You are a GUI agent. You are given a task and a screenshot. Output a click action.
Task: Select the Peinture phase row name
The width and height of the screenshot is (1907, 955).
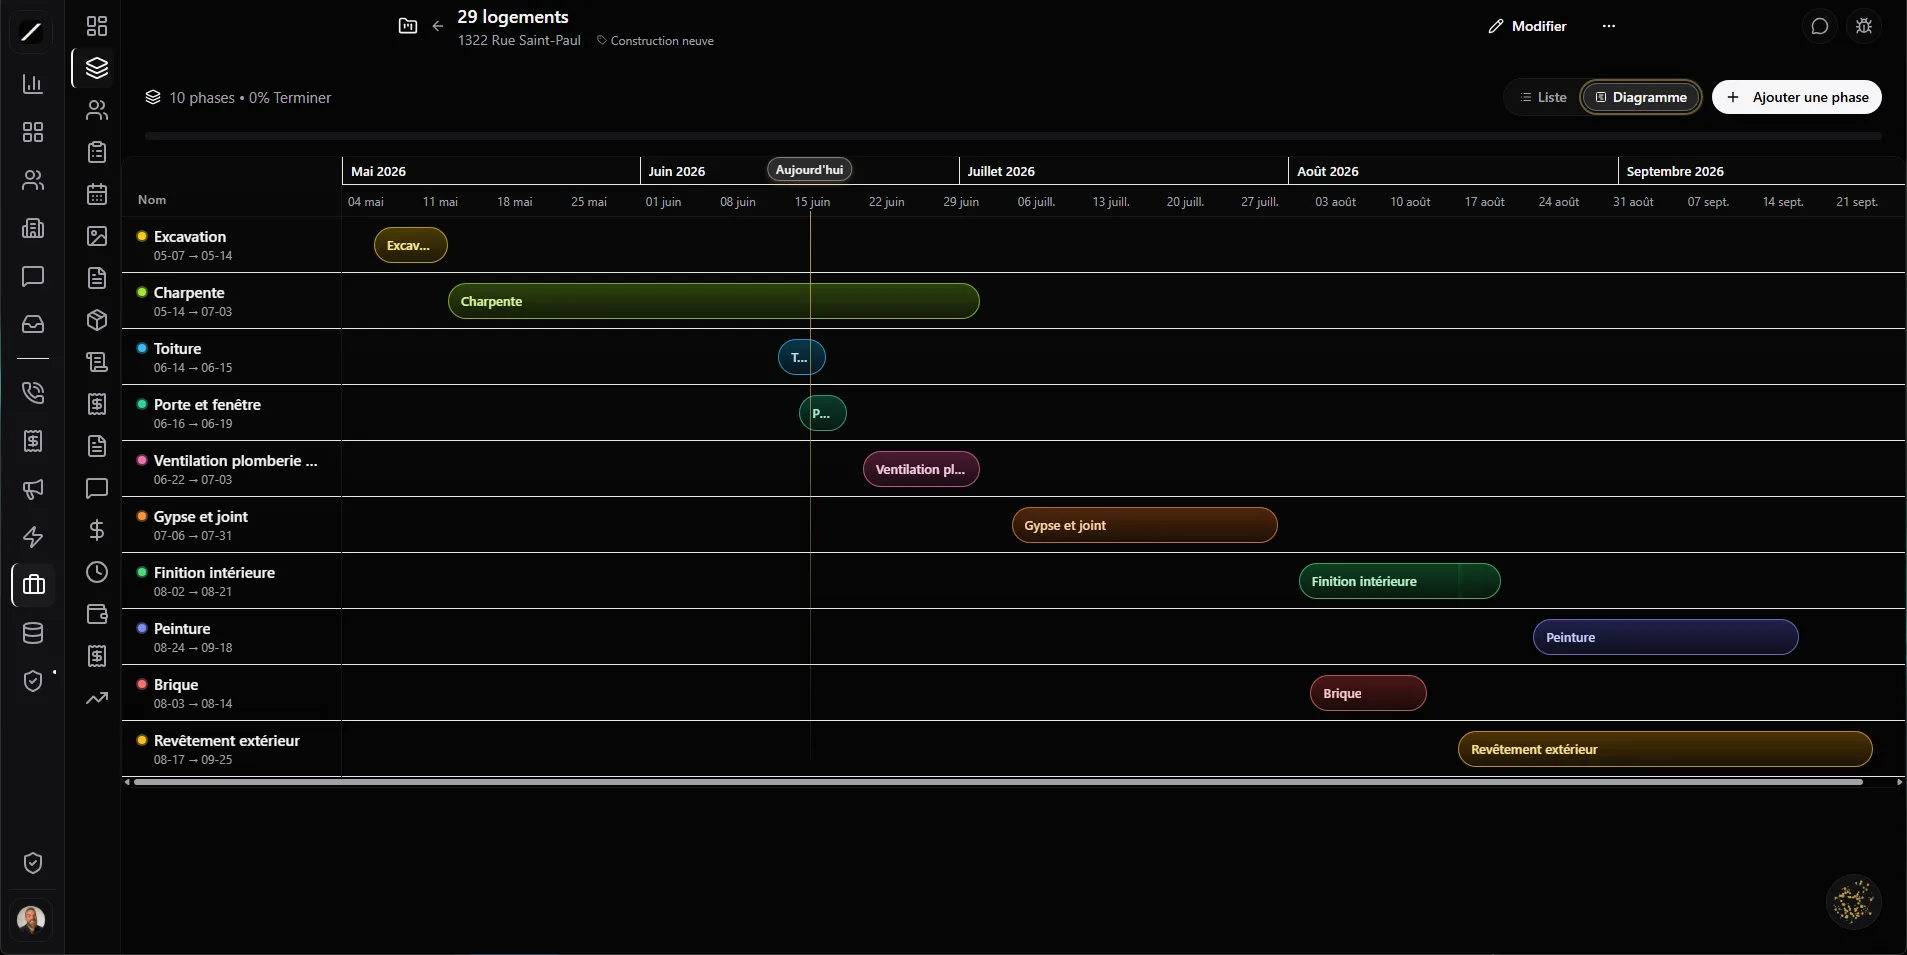[x=182, y=628]
